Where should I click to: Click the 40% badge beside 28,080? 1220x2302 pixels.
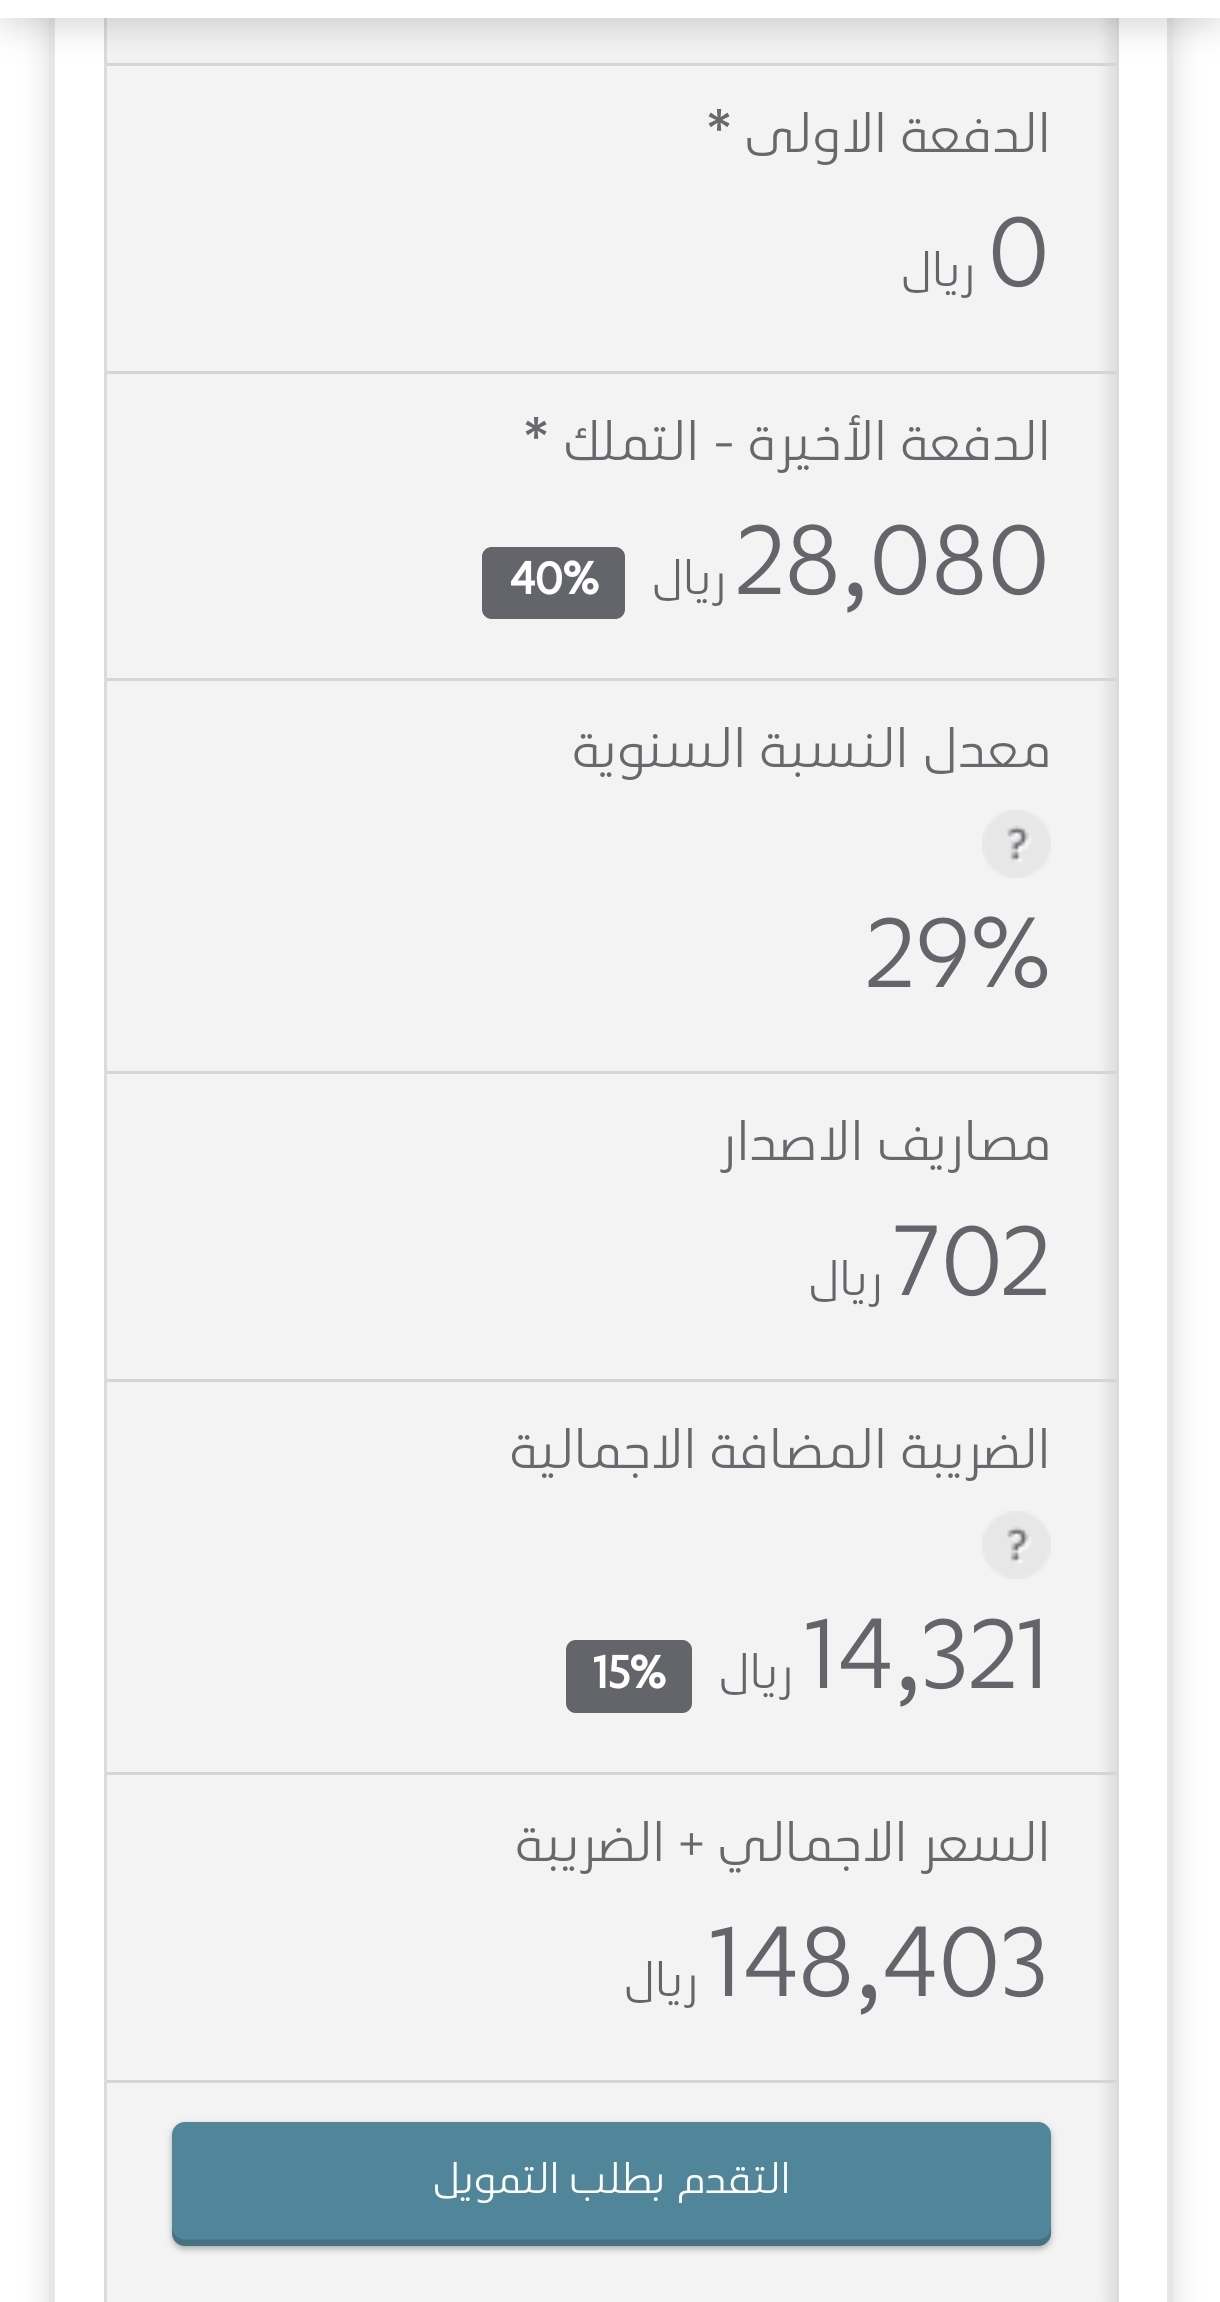click(553, 582)
